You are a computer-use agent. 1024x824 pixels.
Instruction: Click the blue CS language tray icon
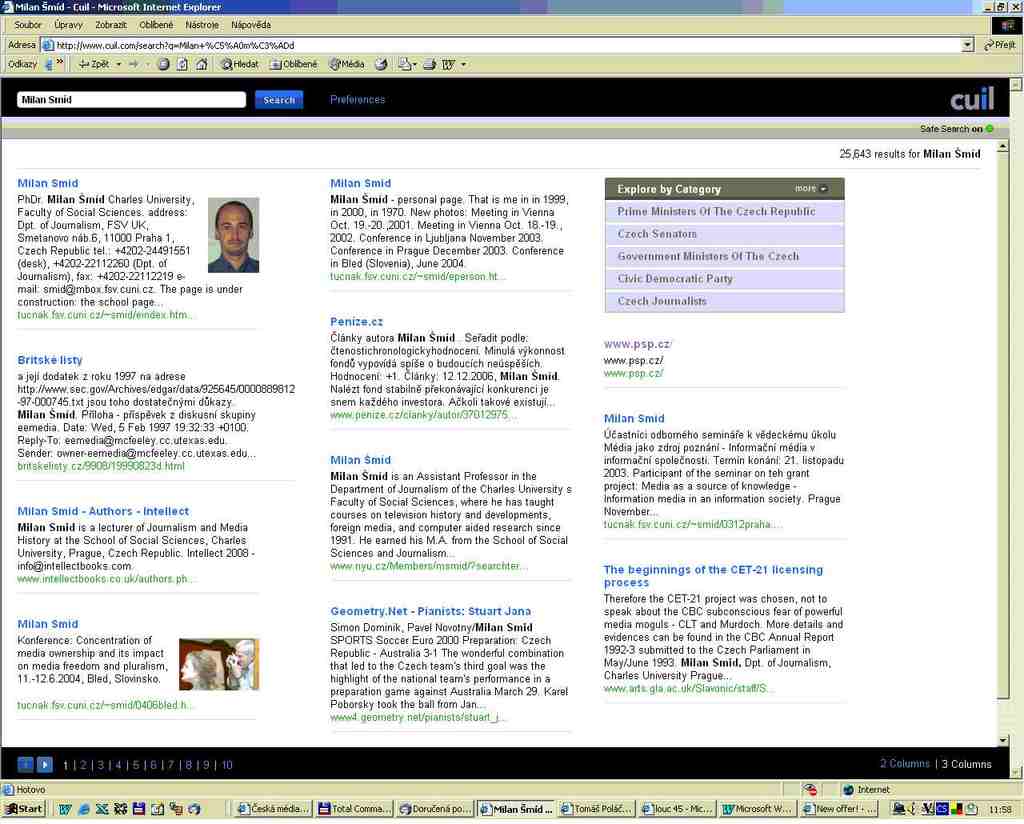pyautogui.click(x=942, y=809)
